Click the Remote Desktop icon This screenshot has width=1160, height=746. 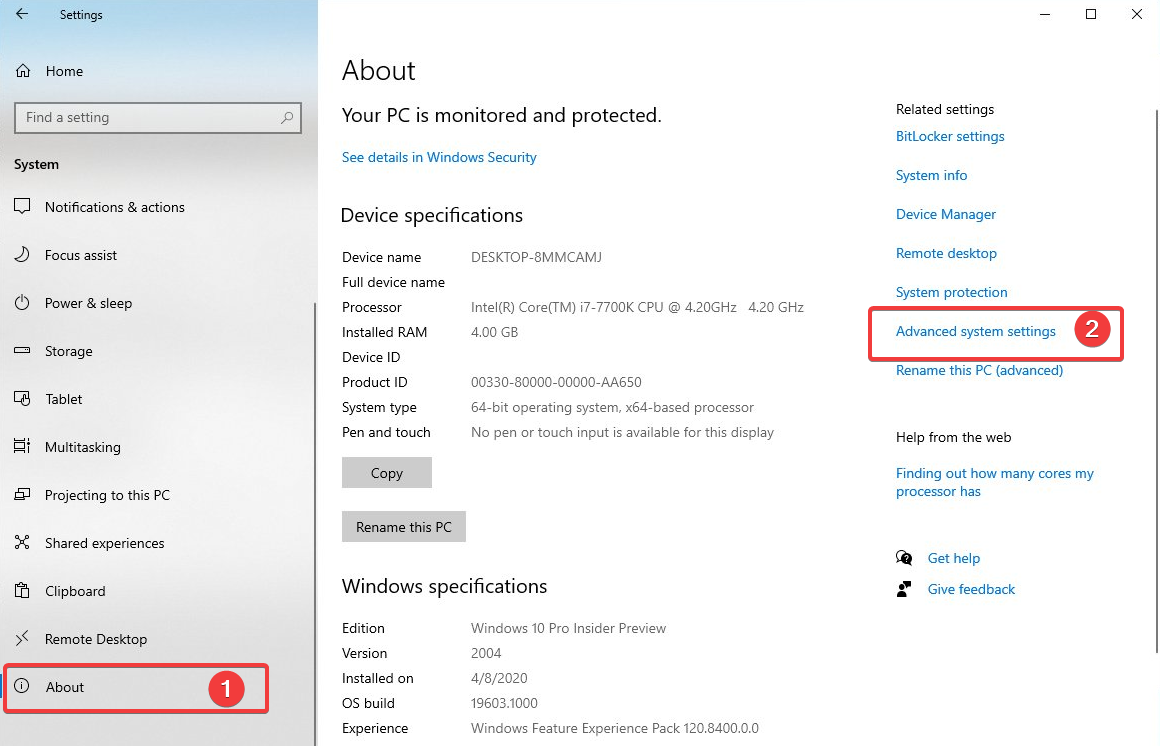pyautogui.click(x=22, y=638)
